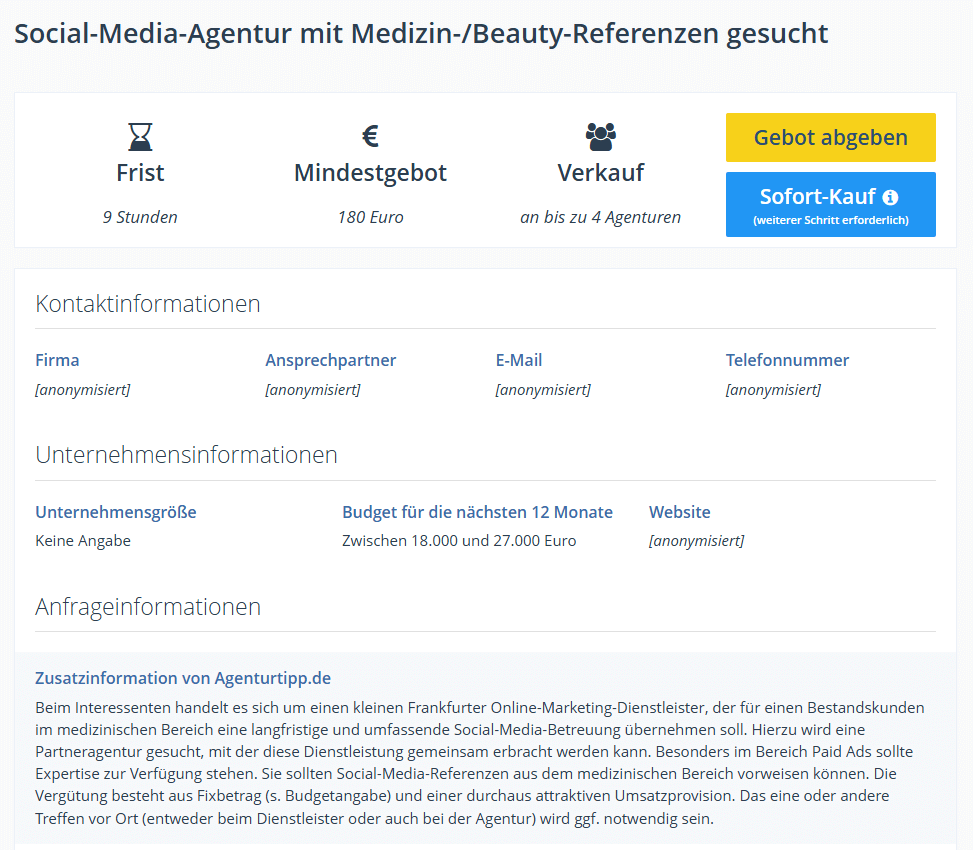Click the info icon on Sofort-Kauf

(x=890, y=197)
